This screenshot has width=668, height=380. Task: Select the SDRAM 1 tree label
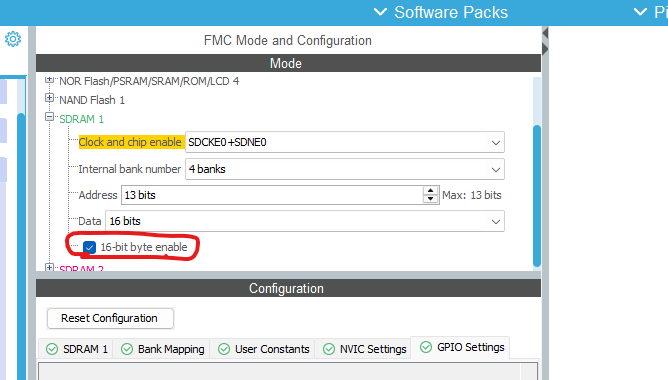pyautogui.click(x=81, y=119)
